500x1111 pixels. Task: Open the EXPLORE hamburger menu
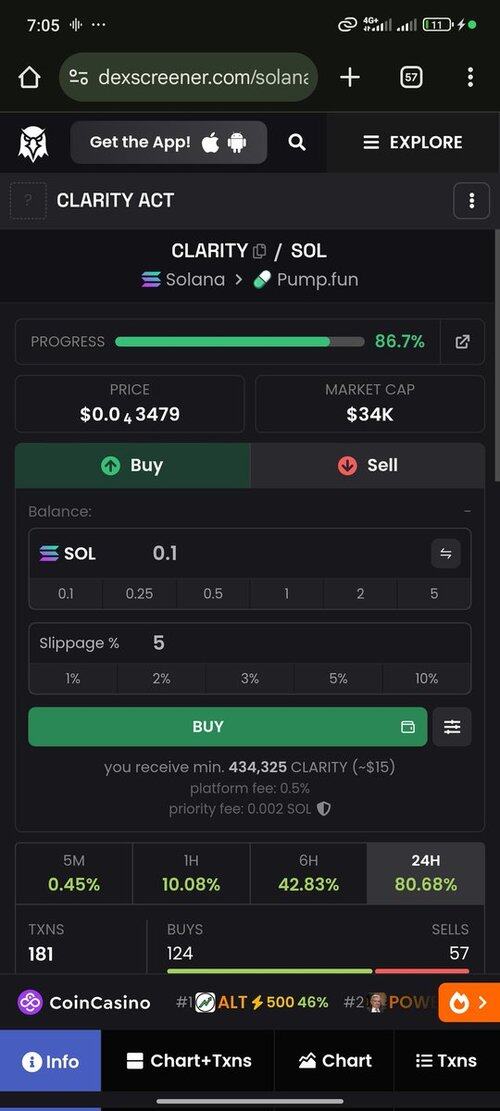click(413, 142)
